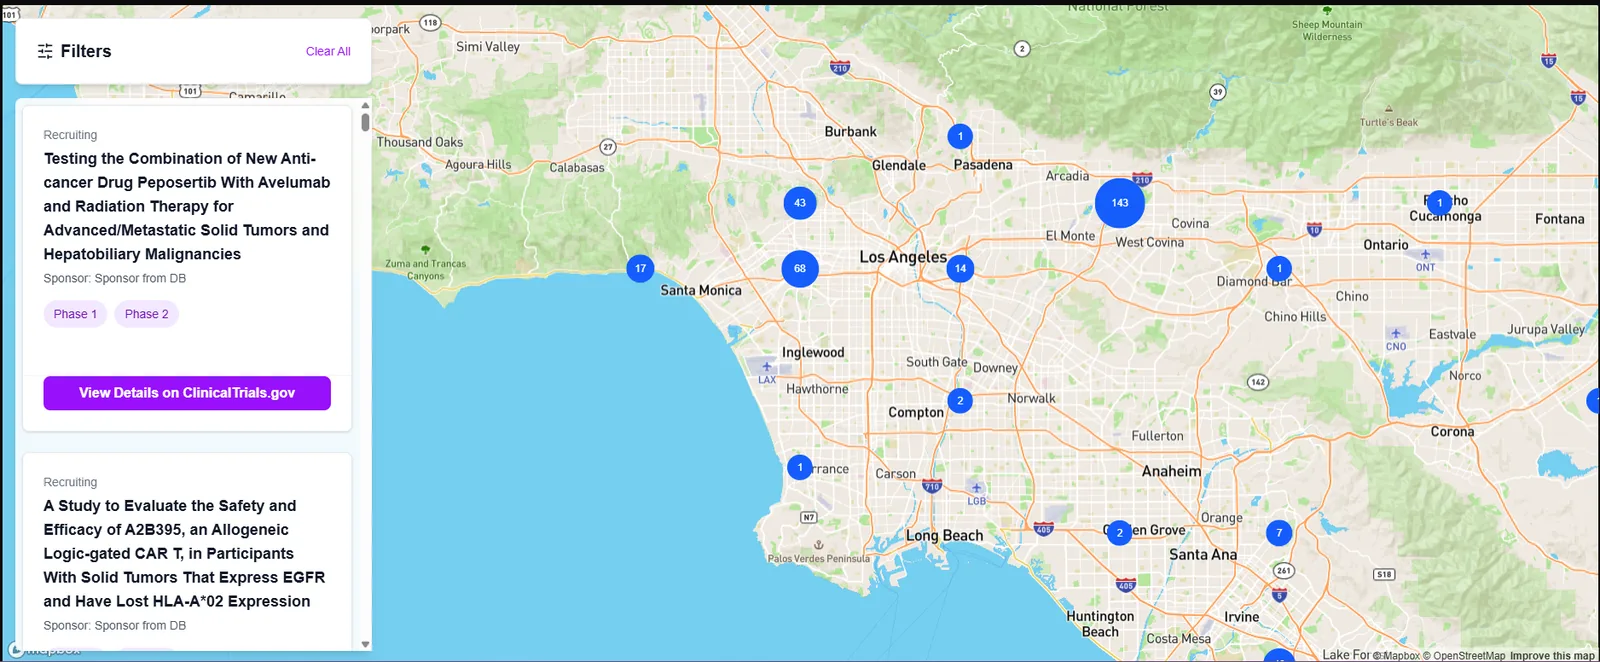Click the LAX airport icon
Screen dimensions: 1600x662
point(767,367)
